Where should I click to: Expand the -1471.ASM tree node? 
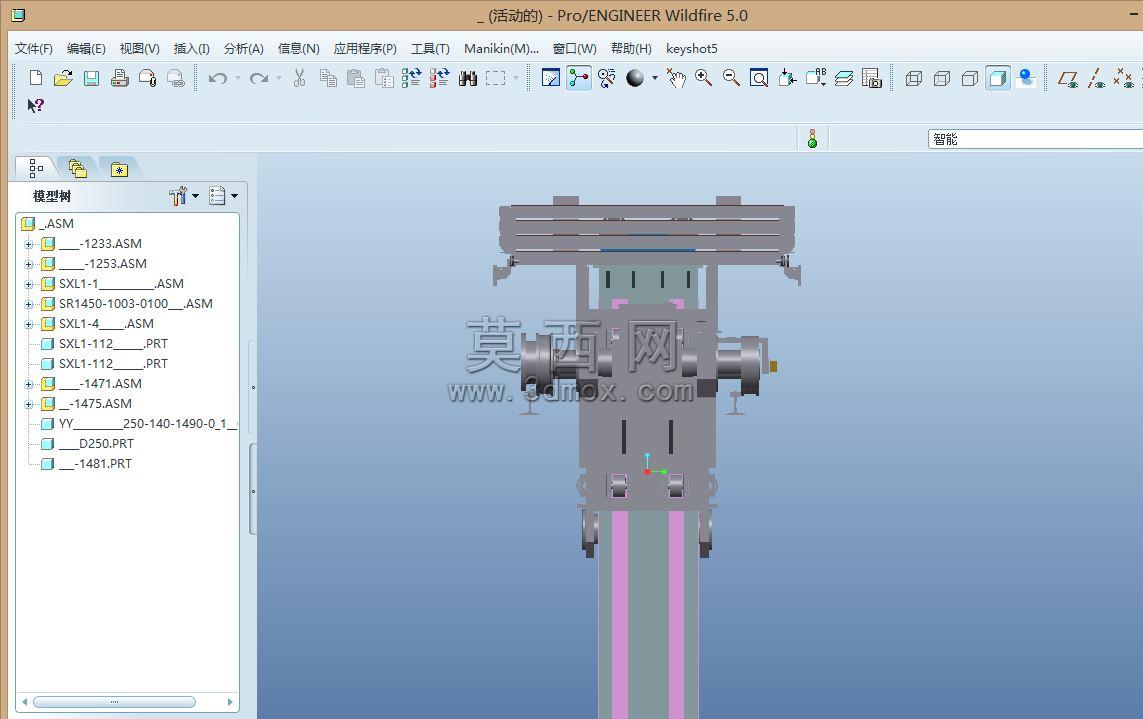click(x=28, y=384)
